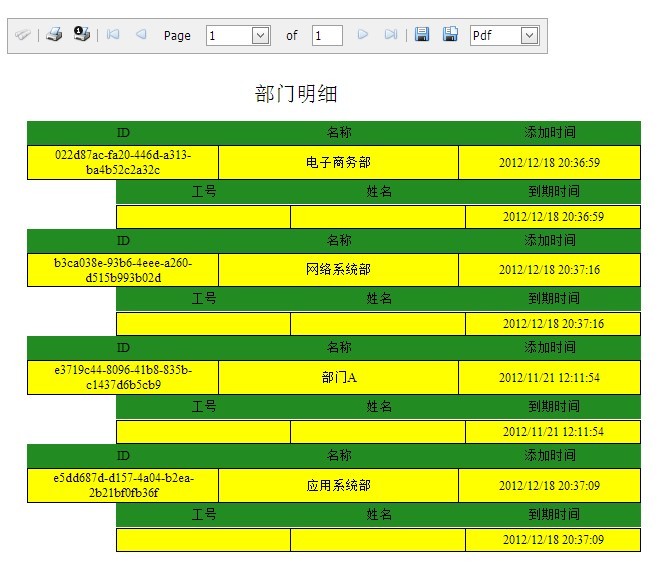Go to first page arrow

pyautogui.click(x=113, y=34)
